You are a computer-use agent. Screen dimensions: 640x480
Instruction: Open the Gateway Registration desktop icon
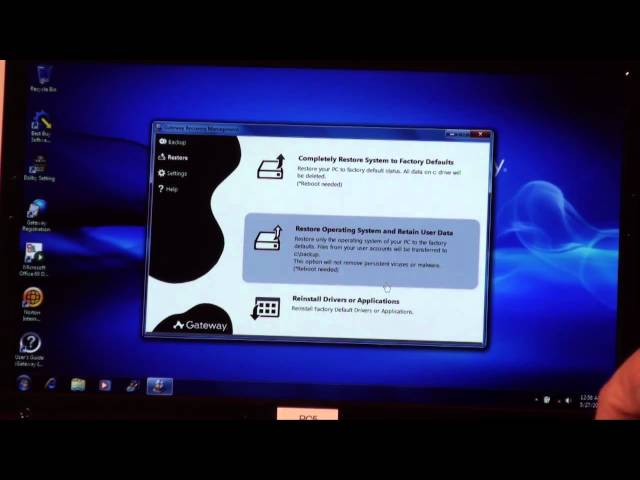pyautogui.click(x=36, y=216)
